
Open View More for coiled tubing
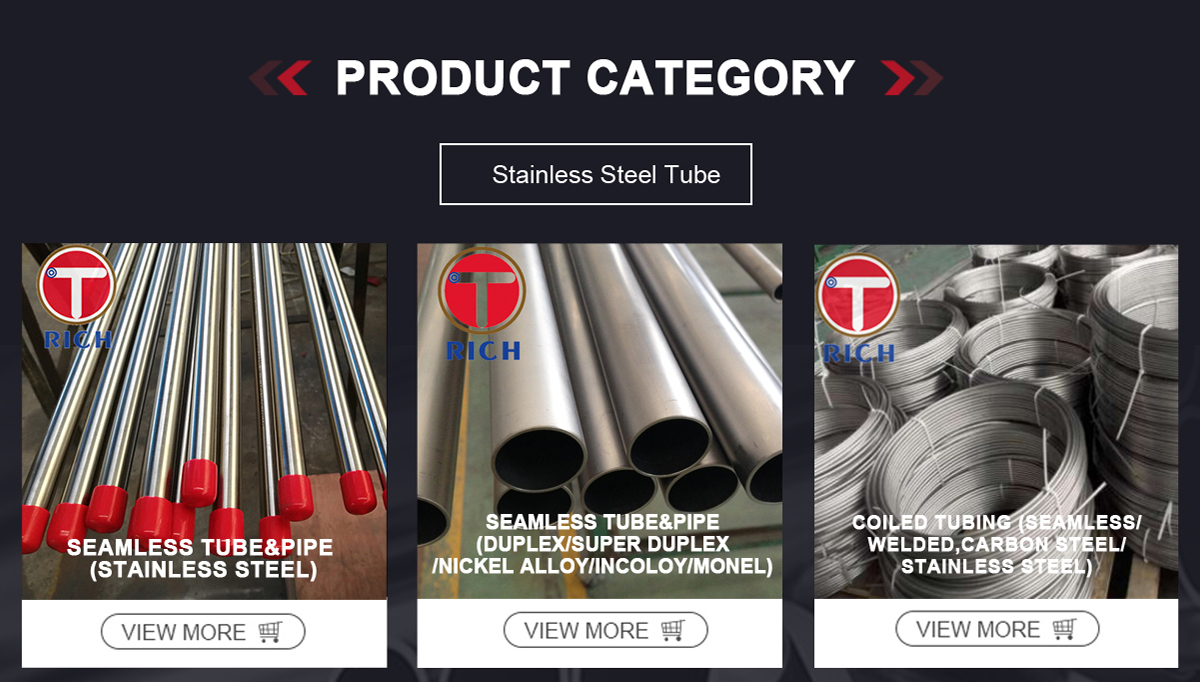tap(997, 629)
